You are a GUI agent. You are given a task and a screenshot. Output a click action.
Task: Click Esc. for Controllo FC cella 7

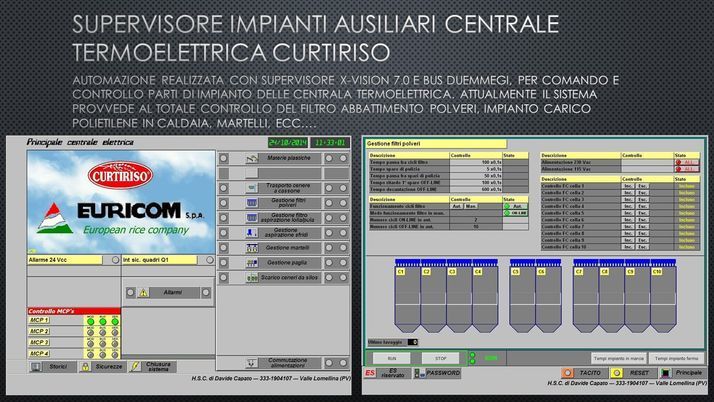coord(642,226)
